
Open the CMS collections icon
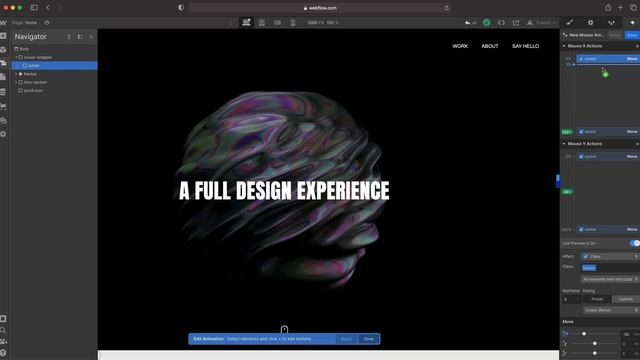click(x=3, y=92)
